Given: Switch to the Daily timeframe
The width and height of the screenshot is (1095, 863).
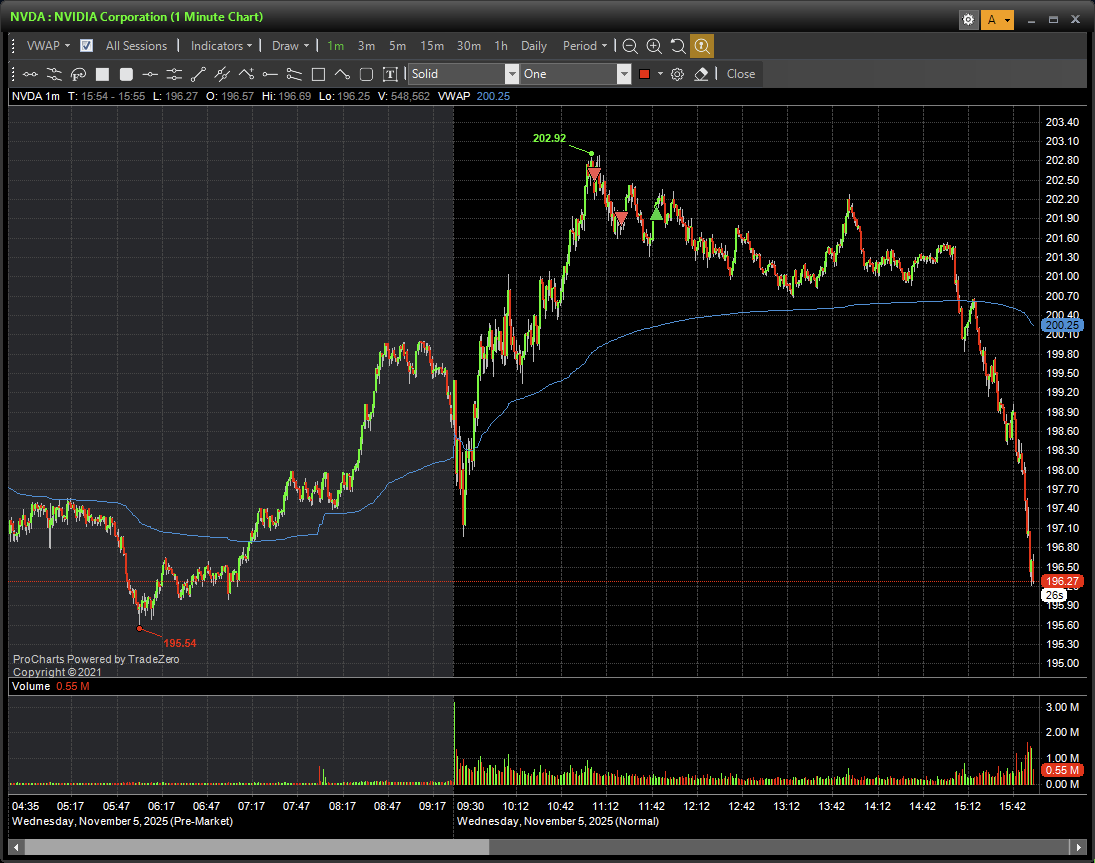Looking at the screenshot, I should (x=534, y=46).
